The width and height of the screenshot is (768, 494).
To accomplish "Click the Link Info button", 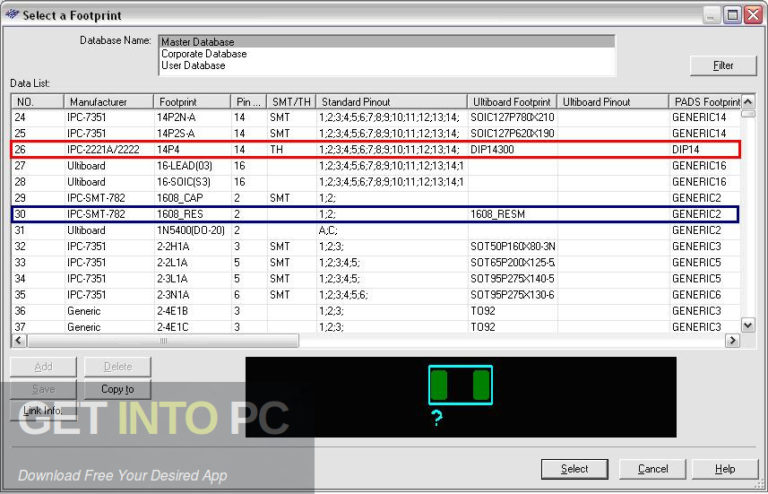I will coord(43,411).
